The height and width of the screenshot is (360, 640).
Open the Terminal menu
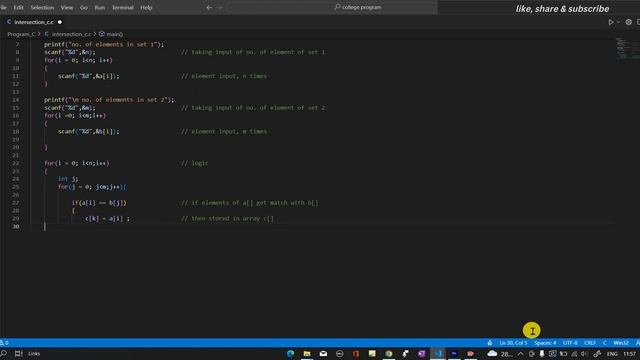122,7
